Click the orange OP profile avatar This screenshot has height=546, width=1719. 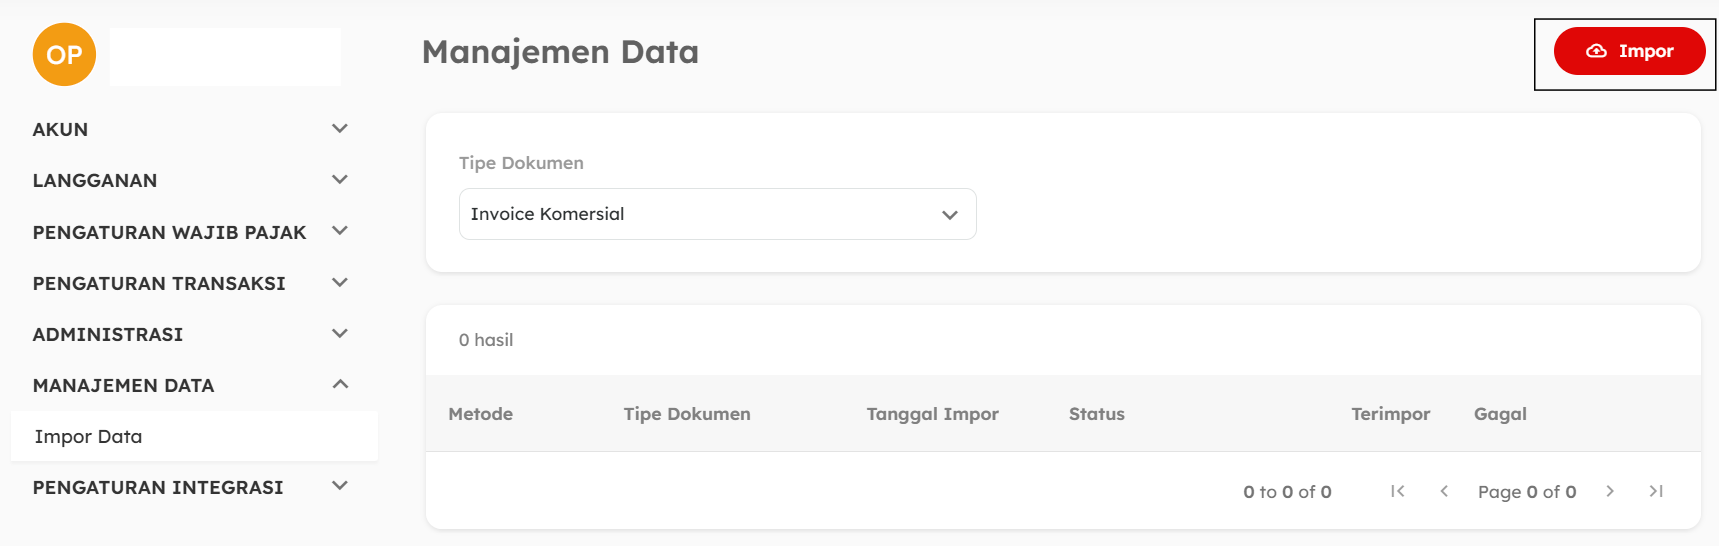click(x=64, y=55)
